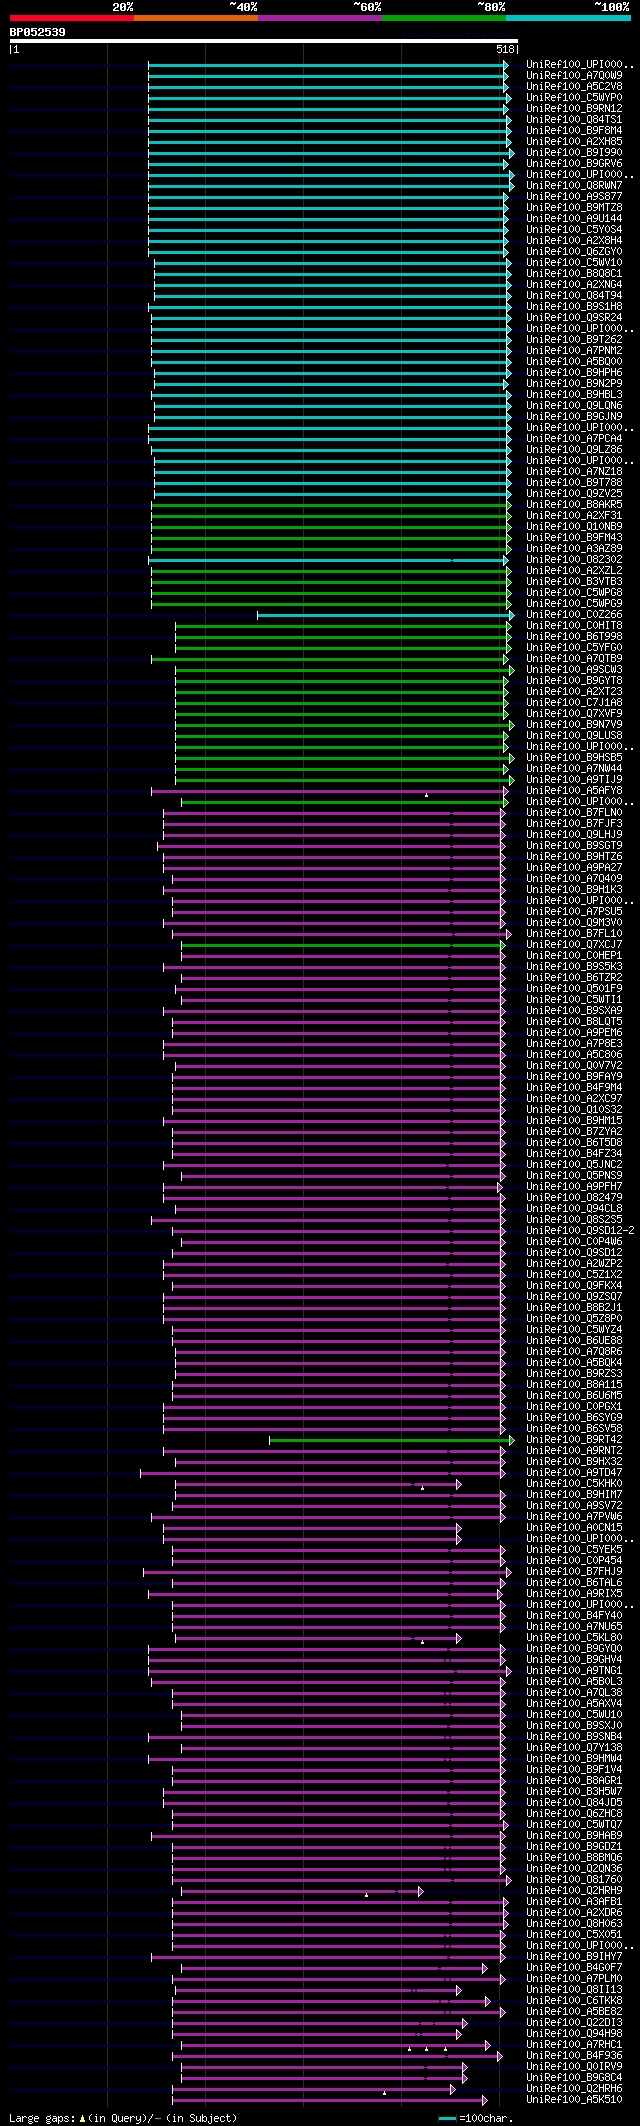Image resolution: width=640 pixels, height=2126 pixels.
Task: Click the short purple bar for UniRef100_C5KHK0
Action: (317, 1484)
